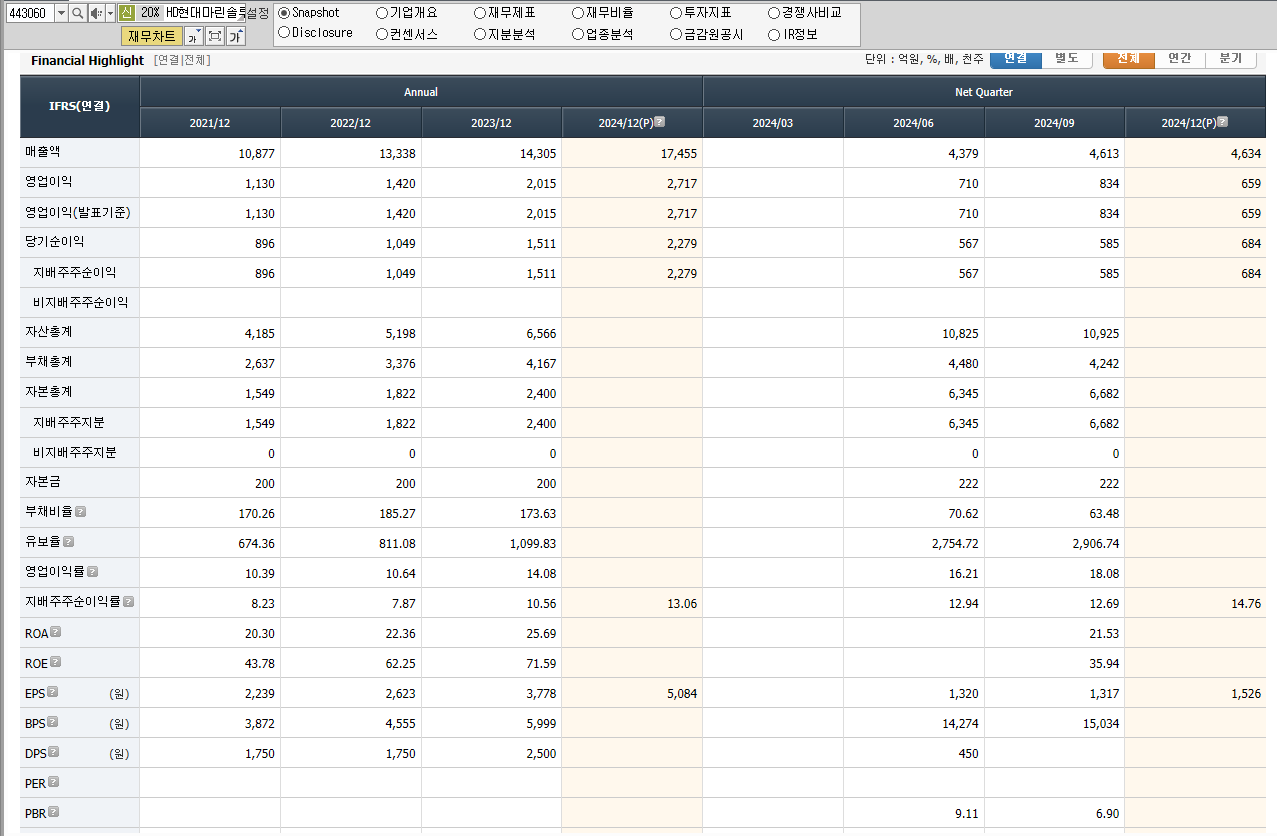This screenshot has height=836, width=1277.
Task: Open help icon next to BPS
Action: [53, 722]
